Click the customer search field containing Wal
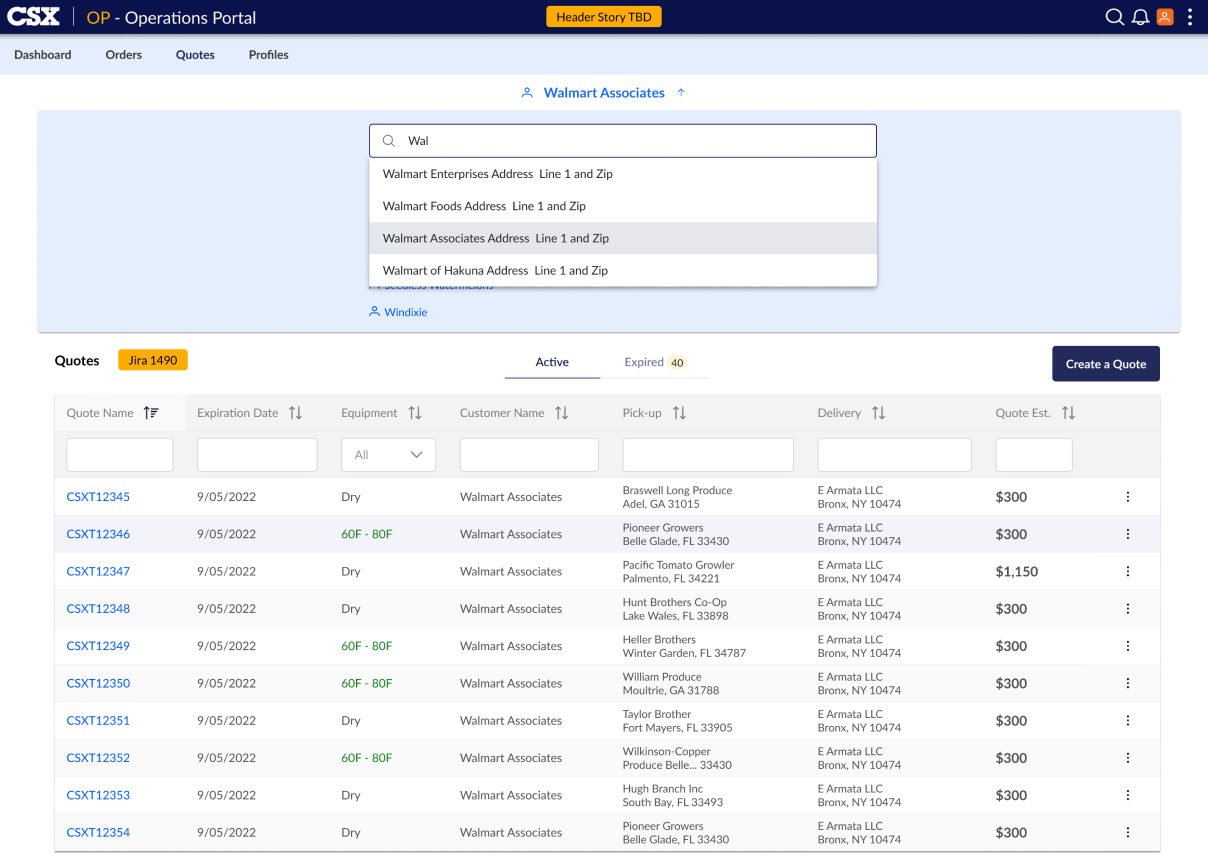The height and width of the screenshot is (868, 1208). (x=623, y=141)
